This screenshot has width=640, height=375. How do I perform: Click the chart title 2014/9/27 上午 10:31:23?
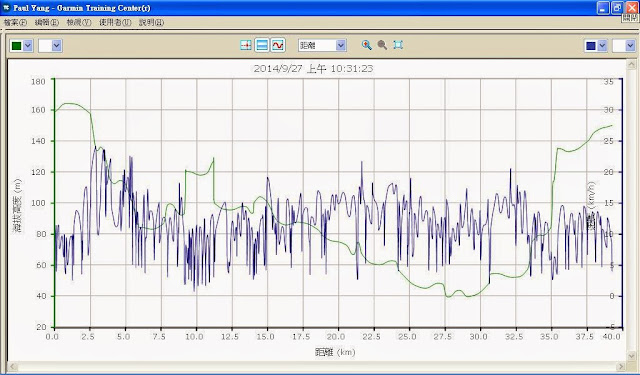coord(313,69)
